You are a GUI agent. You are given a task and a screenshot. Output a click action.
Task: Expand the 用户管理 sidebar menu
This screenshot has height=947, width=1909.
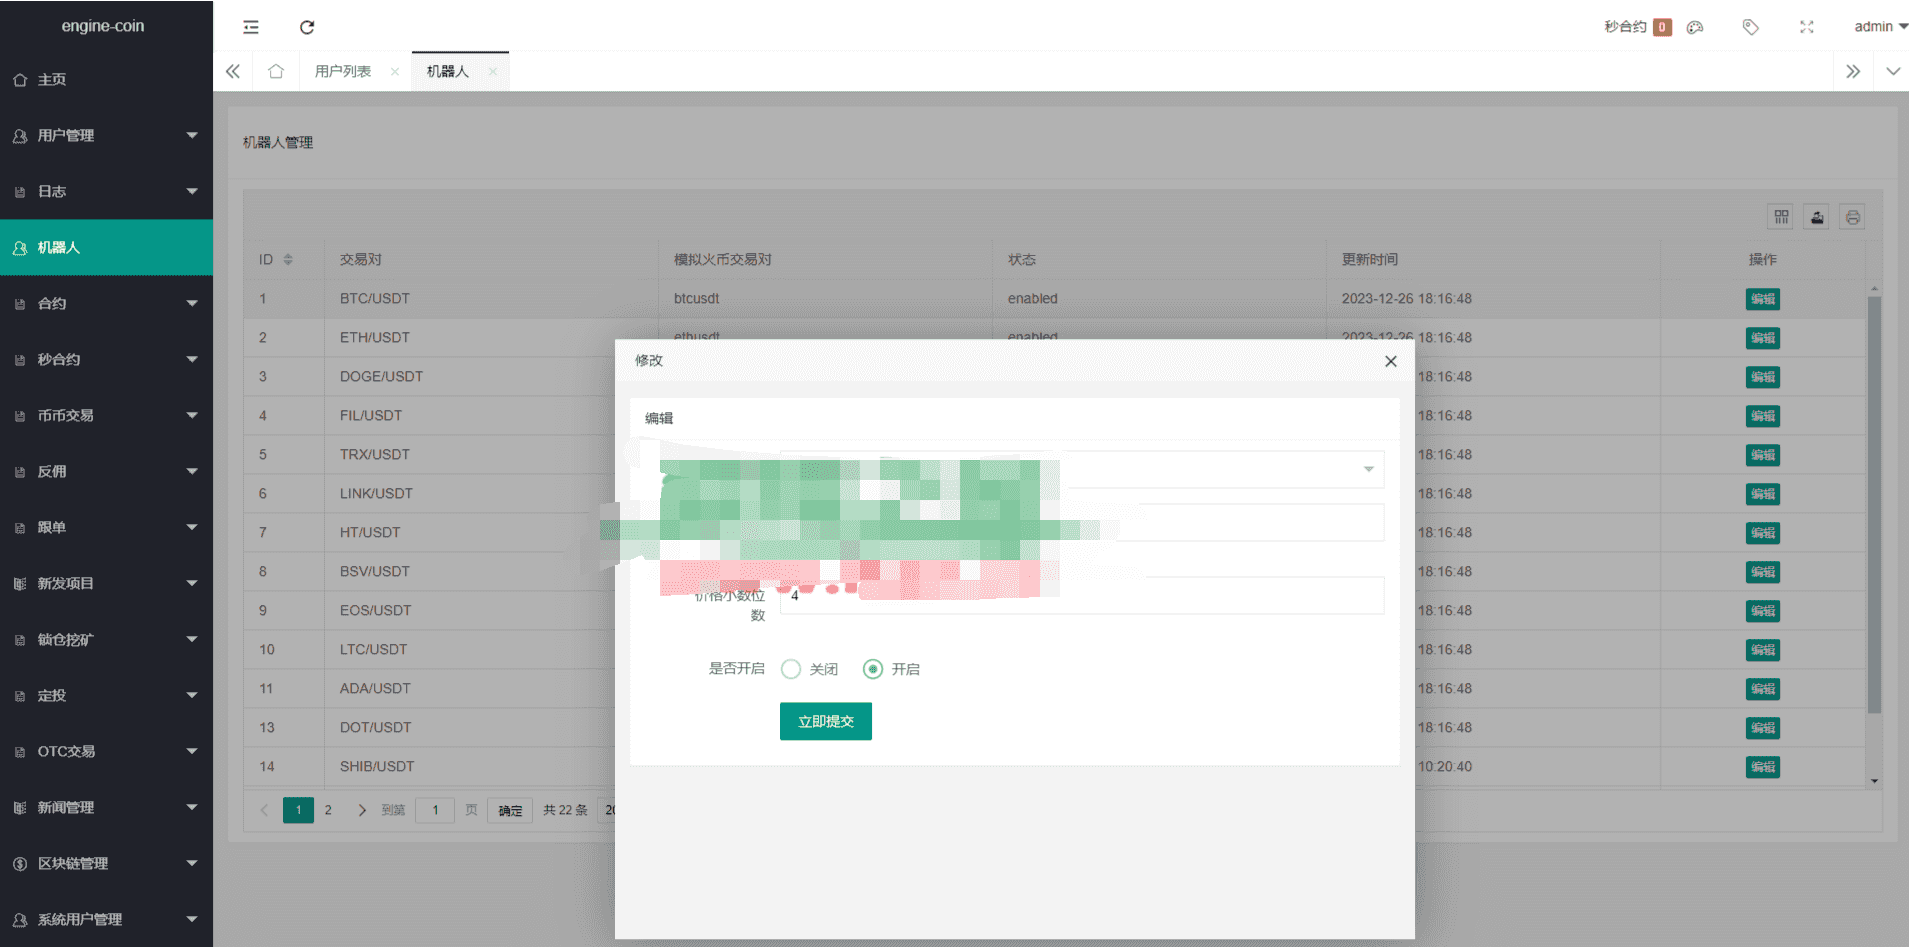106,135
